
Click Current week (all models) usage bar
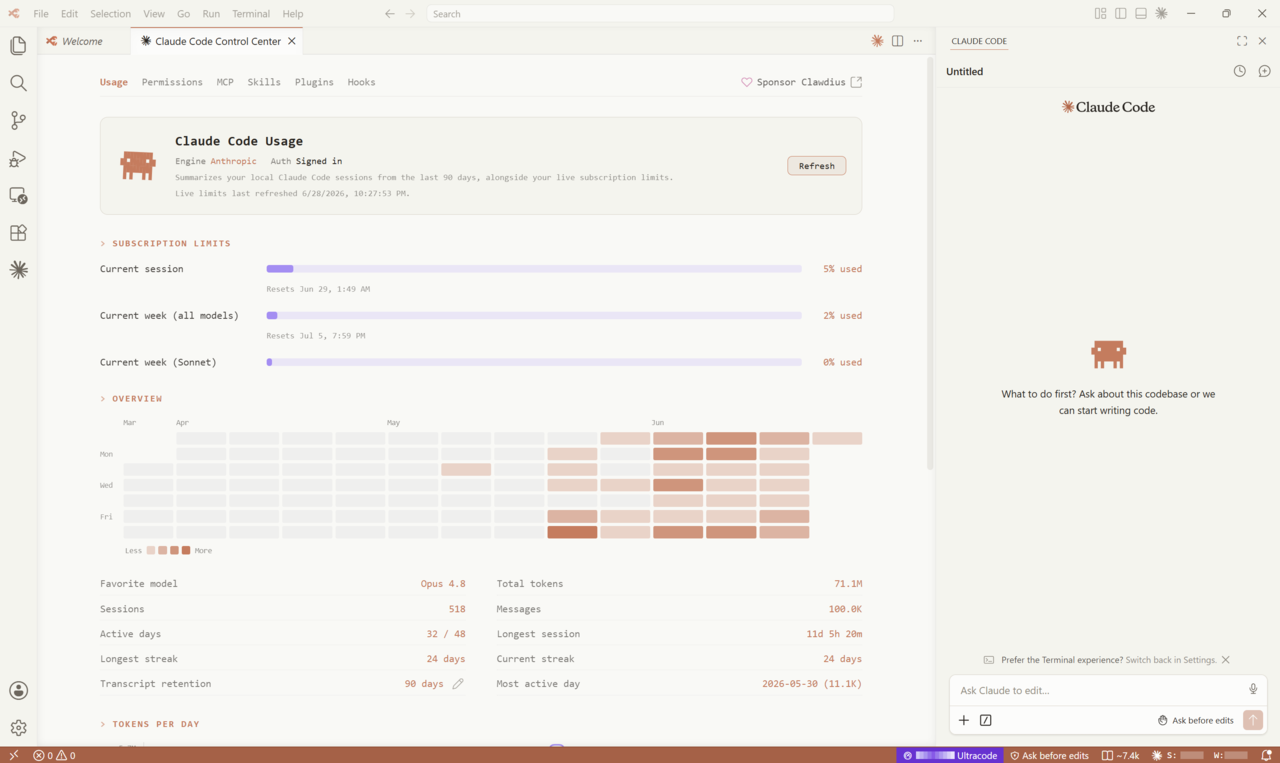(534, 315)
